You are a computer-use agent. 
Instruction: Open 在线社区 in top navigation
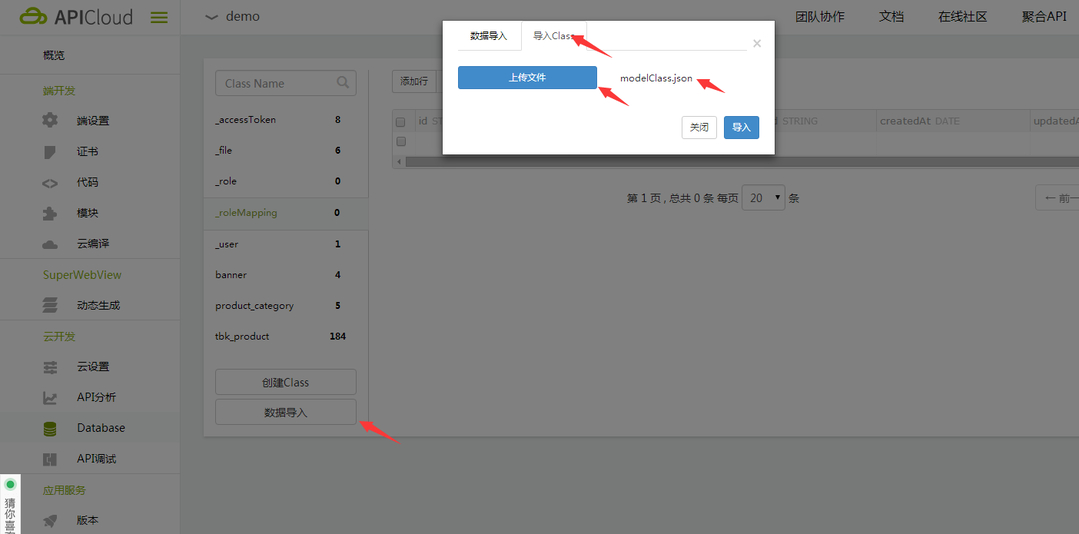(x=963, y=17)
